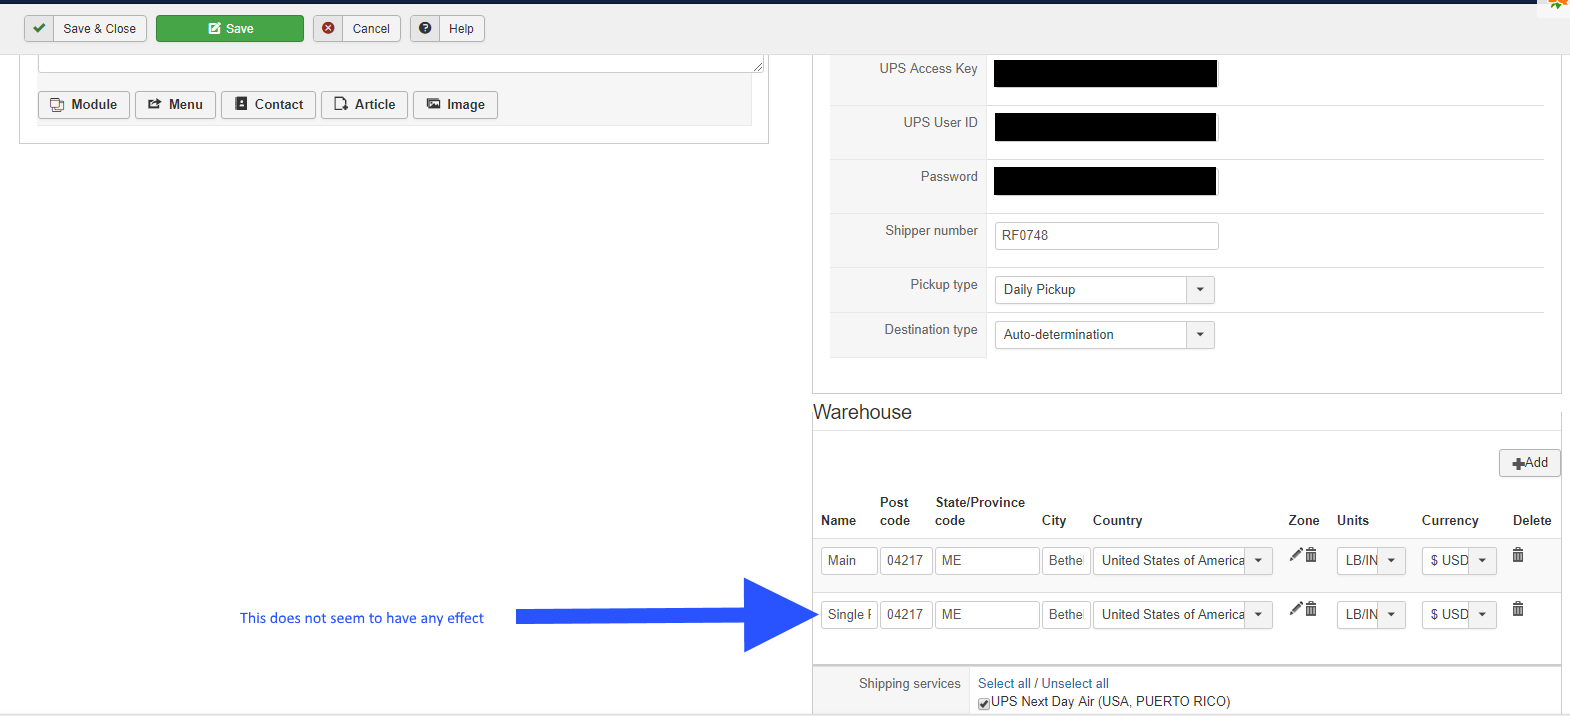Add a new warehouse with the Add button
The image size is (1570, 716).
pyautogui.click(x=1530, y=463)
